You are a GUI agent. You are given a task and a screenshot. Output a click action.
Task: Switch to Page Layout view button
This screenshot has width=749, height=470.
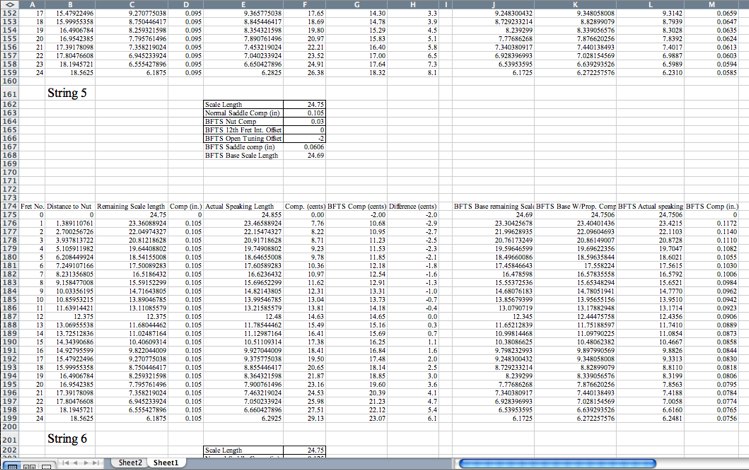tap(29, 466)
